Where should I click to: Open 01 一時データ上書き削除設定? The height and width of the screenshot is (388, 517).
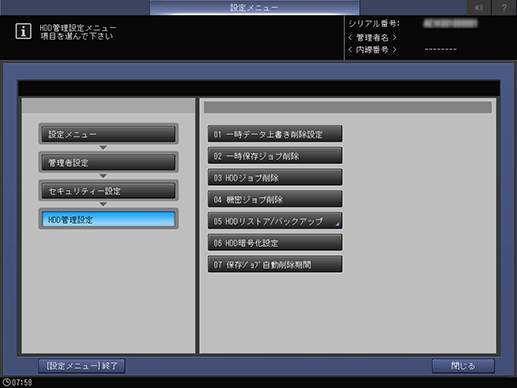click(x=275, y=134)
